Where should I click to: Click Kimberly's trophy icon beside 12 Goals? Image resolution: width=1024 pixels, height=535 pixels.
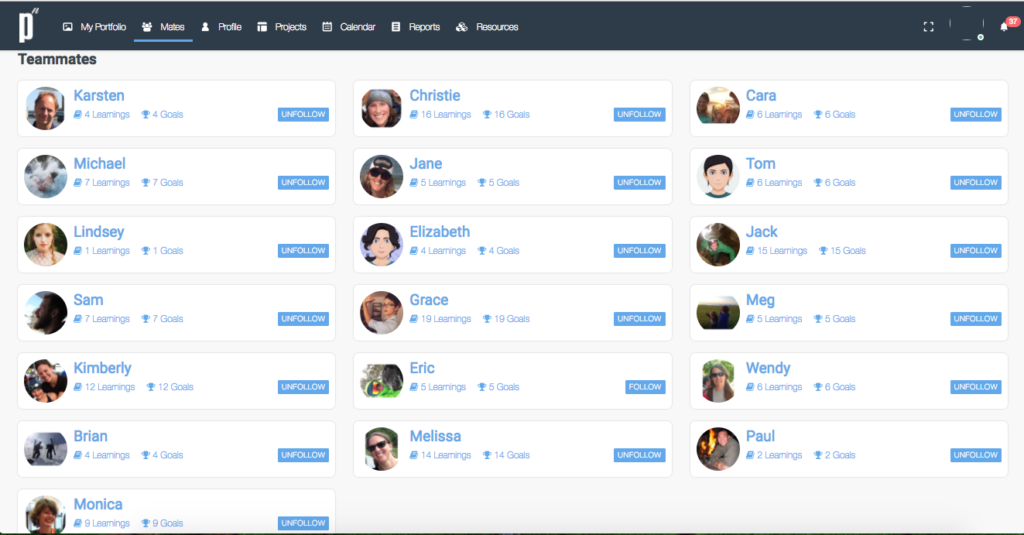[150, 387]
